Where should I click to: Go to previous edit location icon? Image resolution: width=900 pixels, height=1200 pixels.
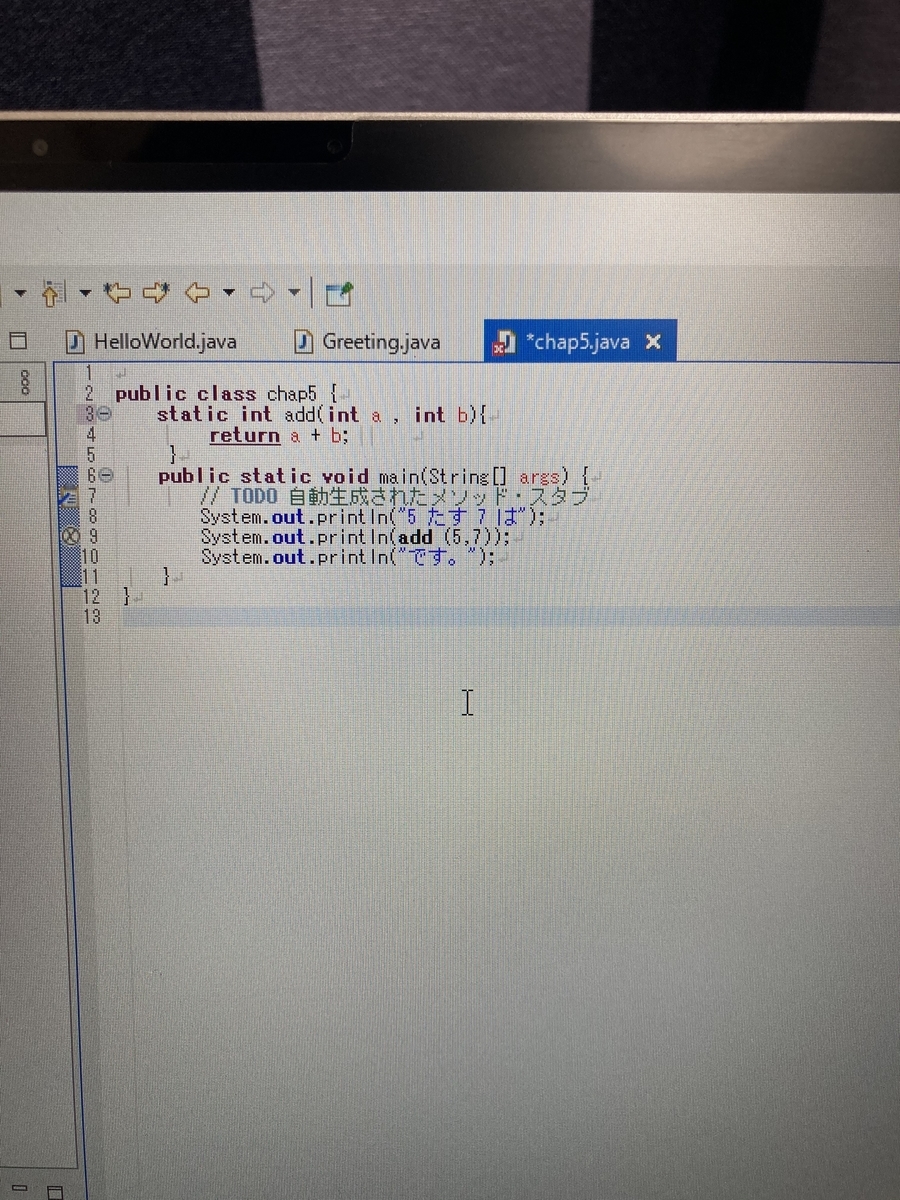tap(118, 293)
